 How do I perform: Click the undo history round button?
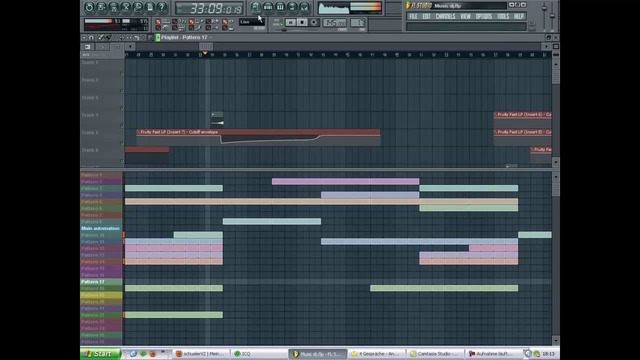[89, 7]
